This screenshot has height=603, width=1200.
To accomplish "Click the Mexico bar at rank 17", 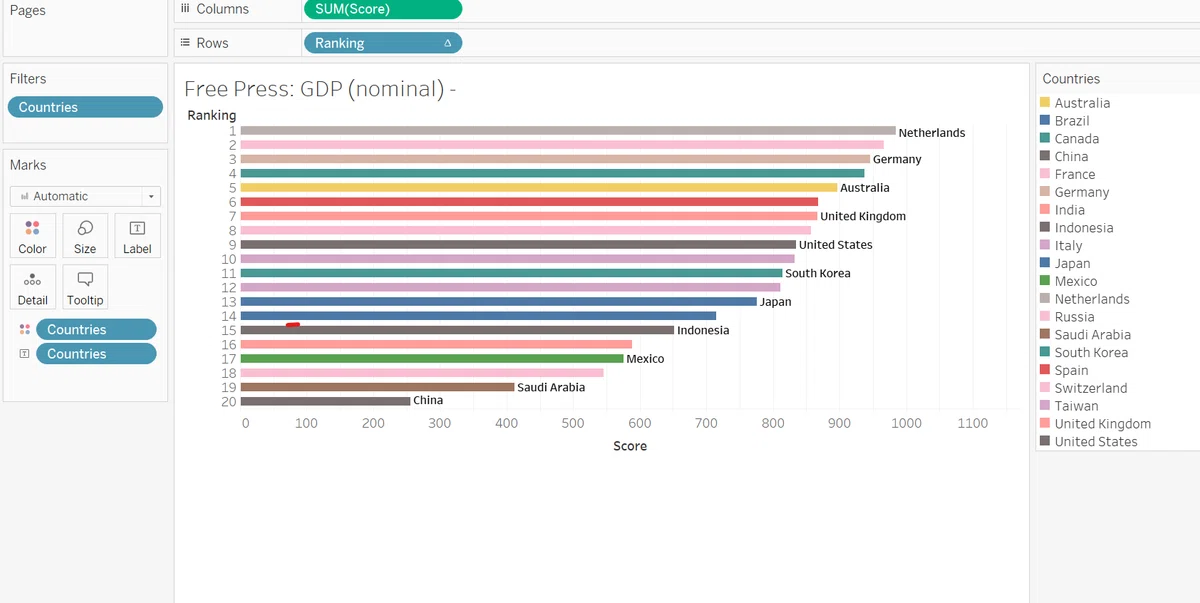I will (x=432, y=358).
